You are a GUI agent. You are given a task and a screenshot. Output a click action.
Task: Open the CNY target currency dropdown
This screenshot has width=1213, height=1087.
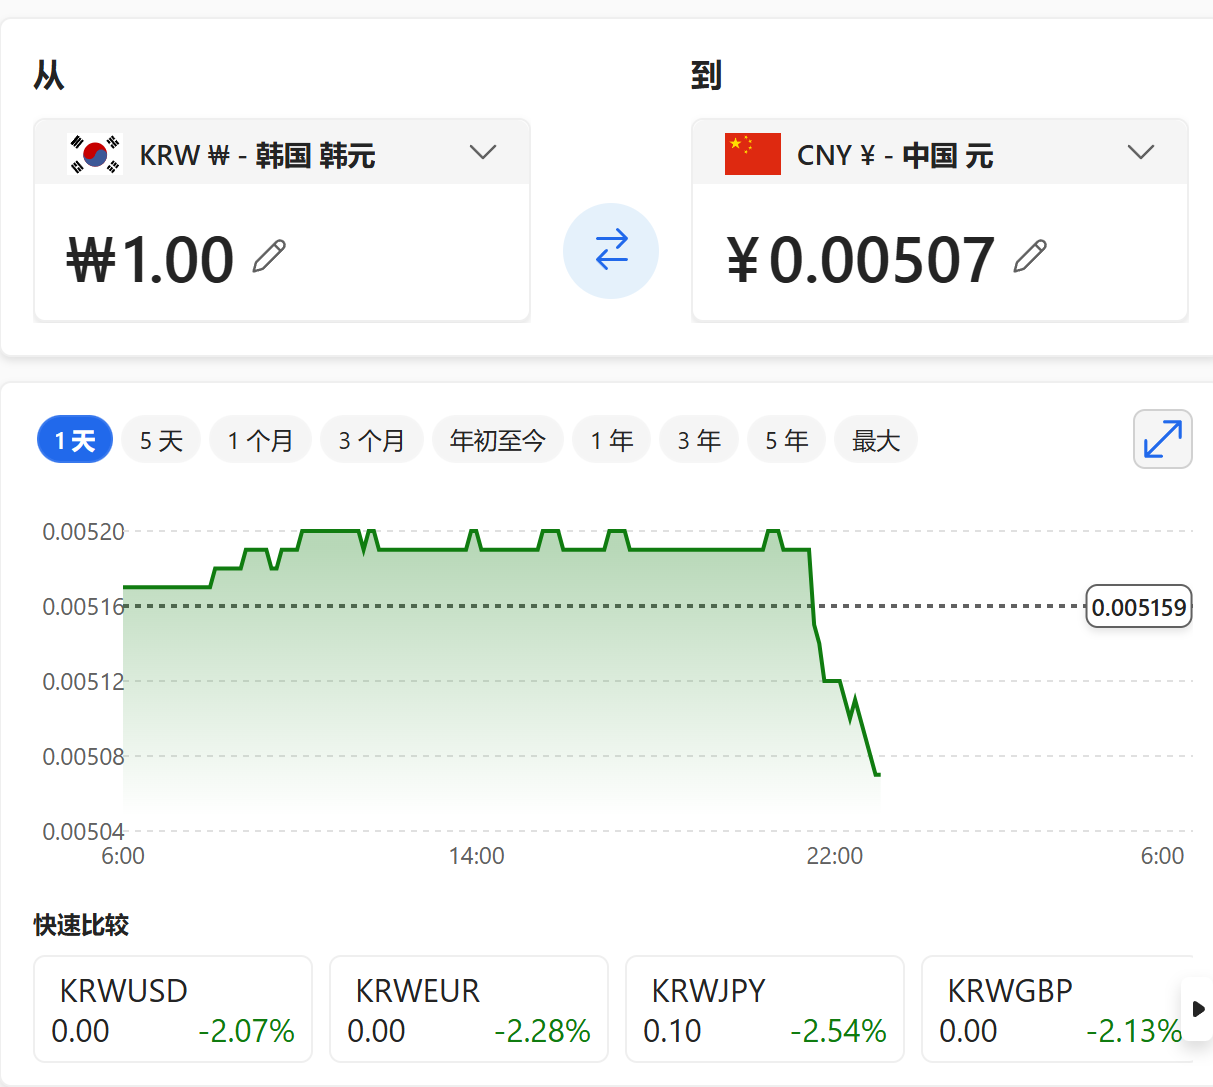[1140, 153]
